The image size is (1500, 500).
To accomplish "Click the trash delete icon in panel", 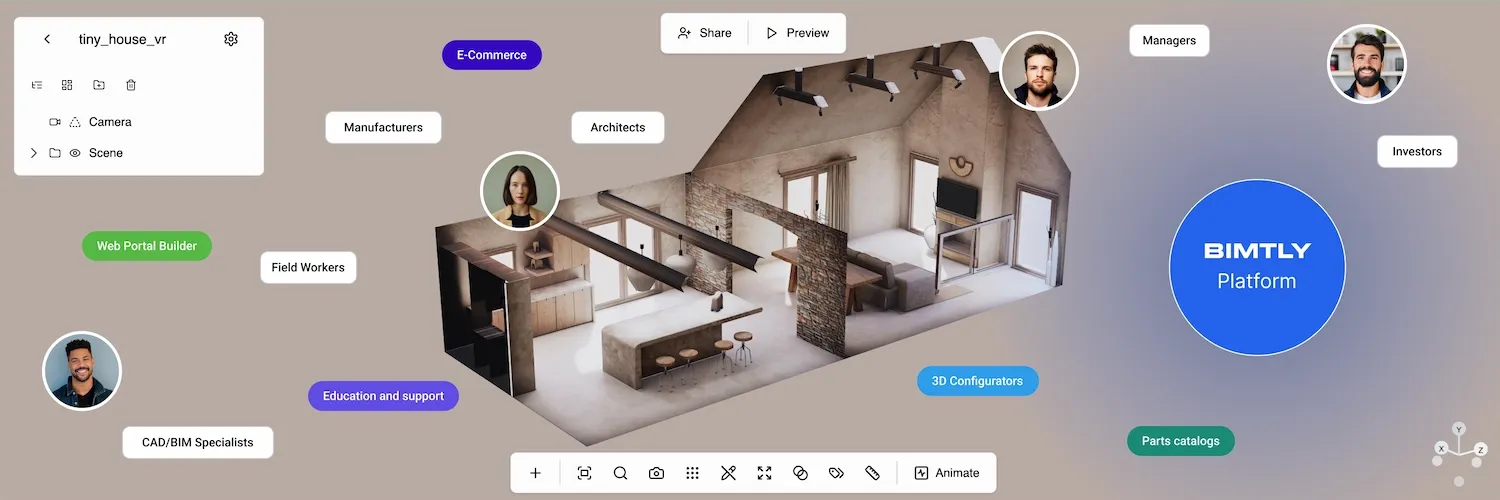I will [x=131, y=86].
